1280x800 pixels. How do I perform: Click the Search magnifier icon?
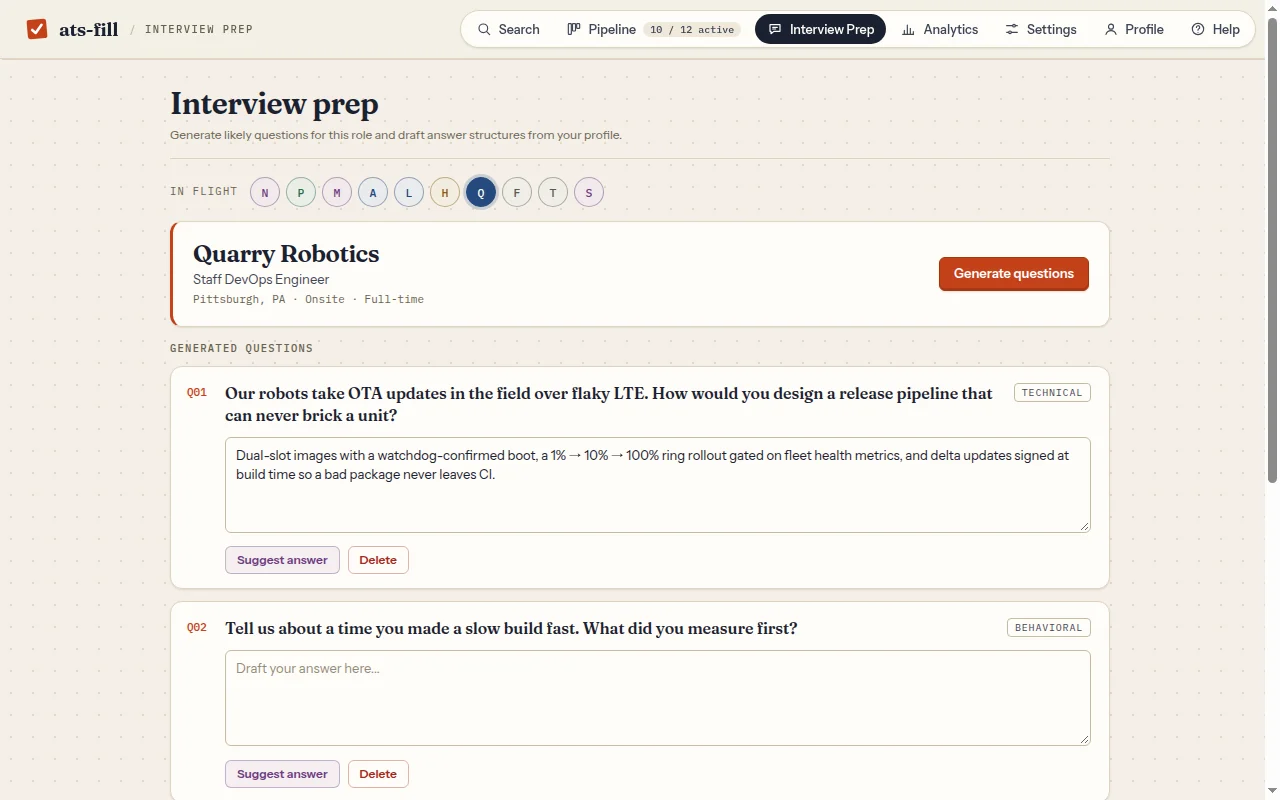[x=484, y=29]
